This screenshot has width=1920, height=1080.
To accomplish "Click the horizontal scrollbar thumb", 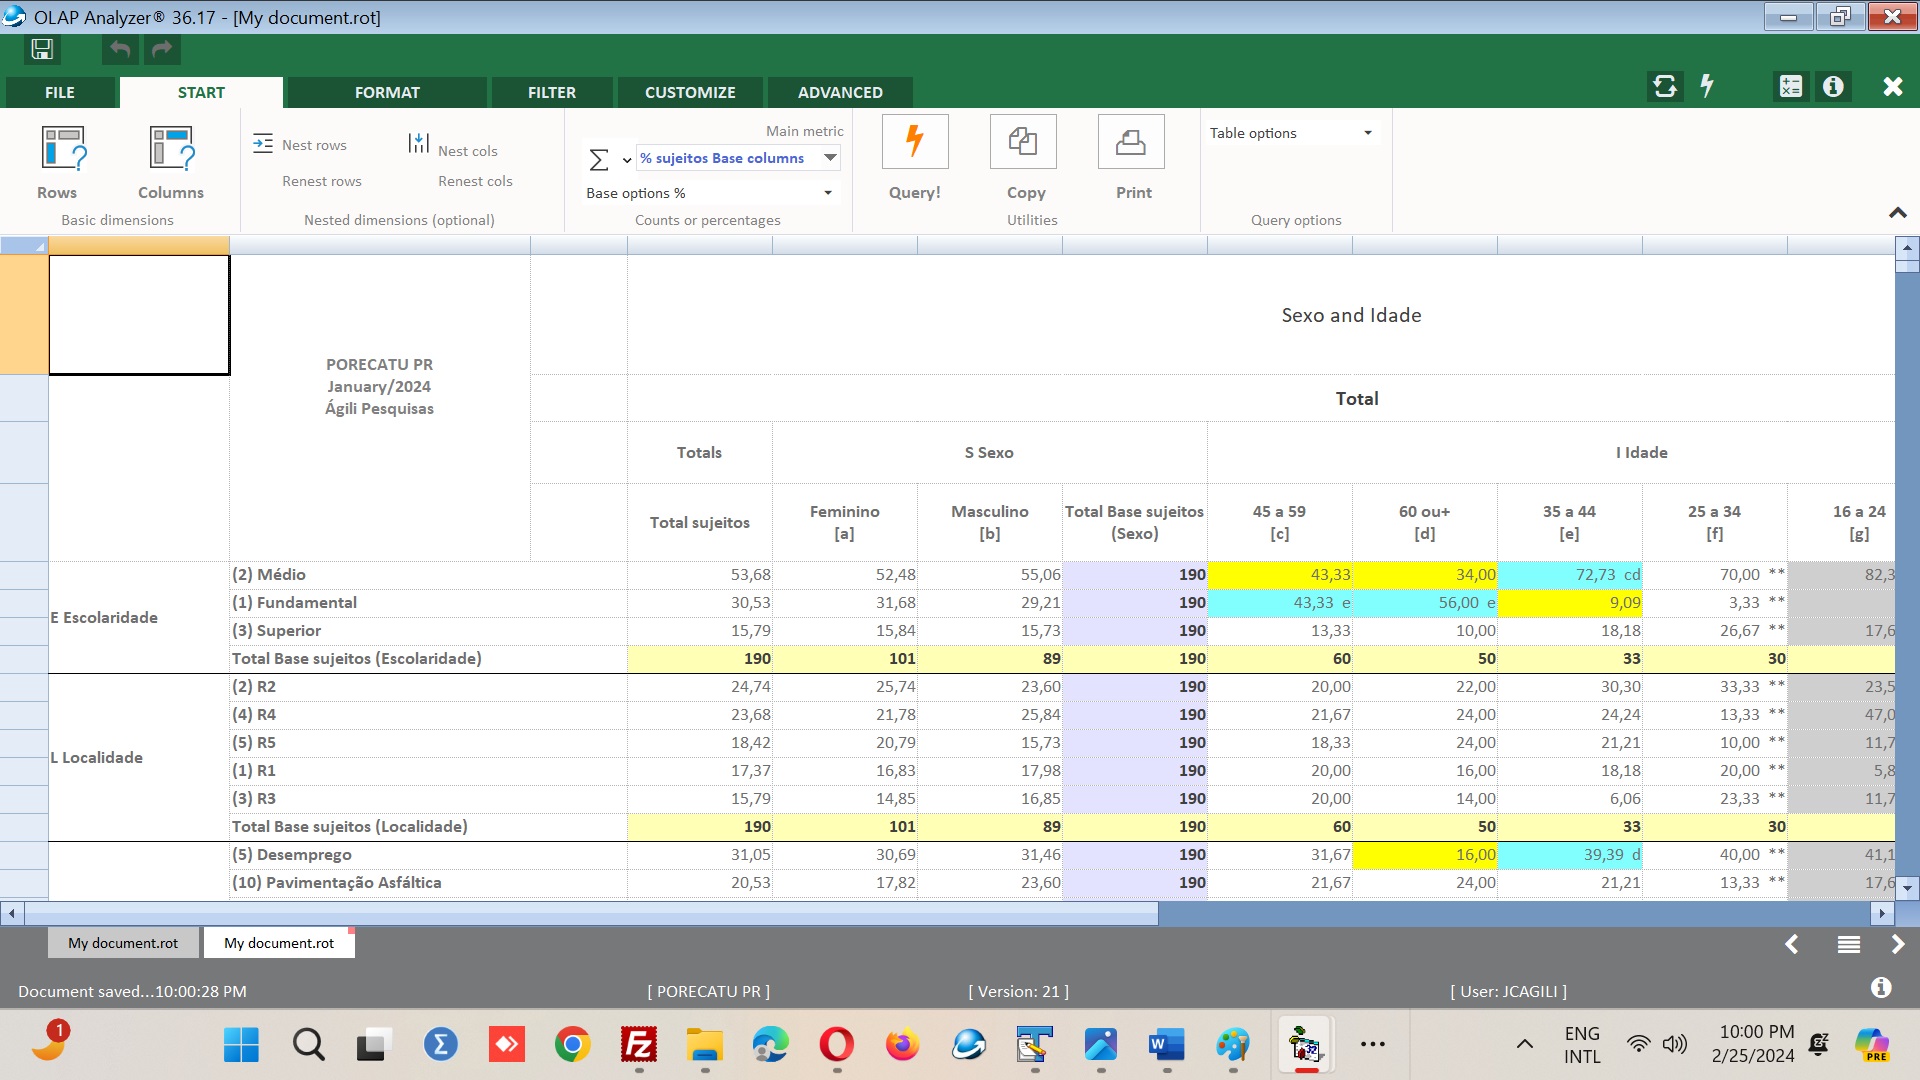I will [x=590, y=913].
